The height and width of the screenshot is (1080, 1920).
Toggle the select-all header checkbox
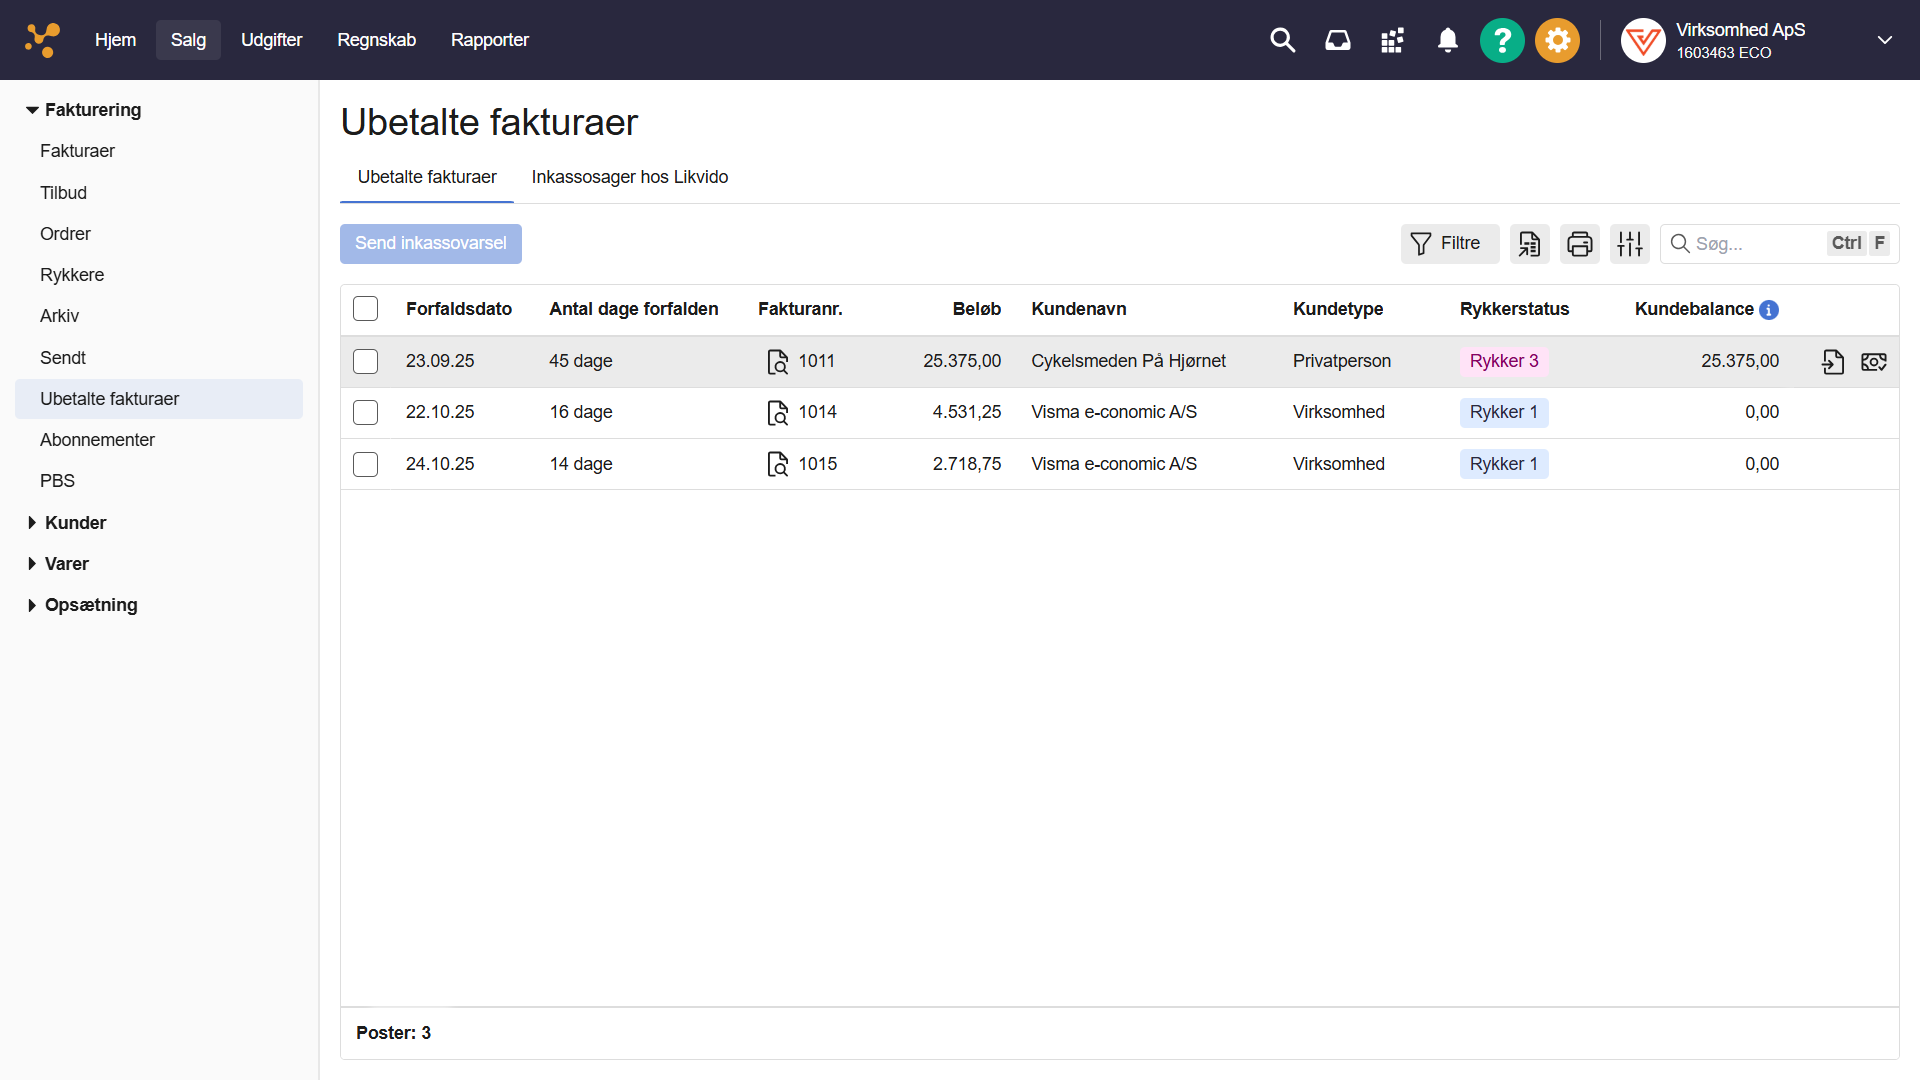[x=366, y=309]
